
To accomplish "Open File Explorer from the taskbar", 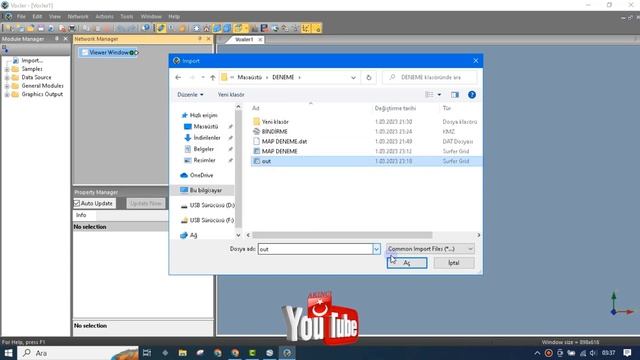I will pyautogui.click(x=182, y=353).
